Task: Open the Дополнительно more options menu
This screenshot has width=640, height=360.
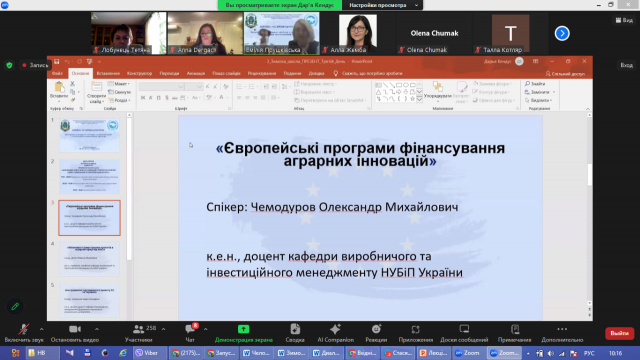Action: pyautogui.click(x=562, y=333)
